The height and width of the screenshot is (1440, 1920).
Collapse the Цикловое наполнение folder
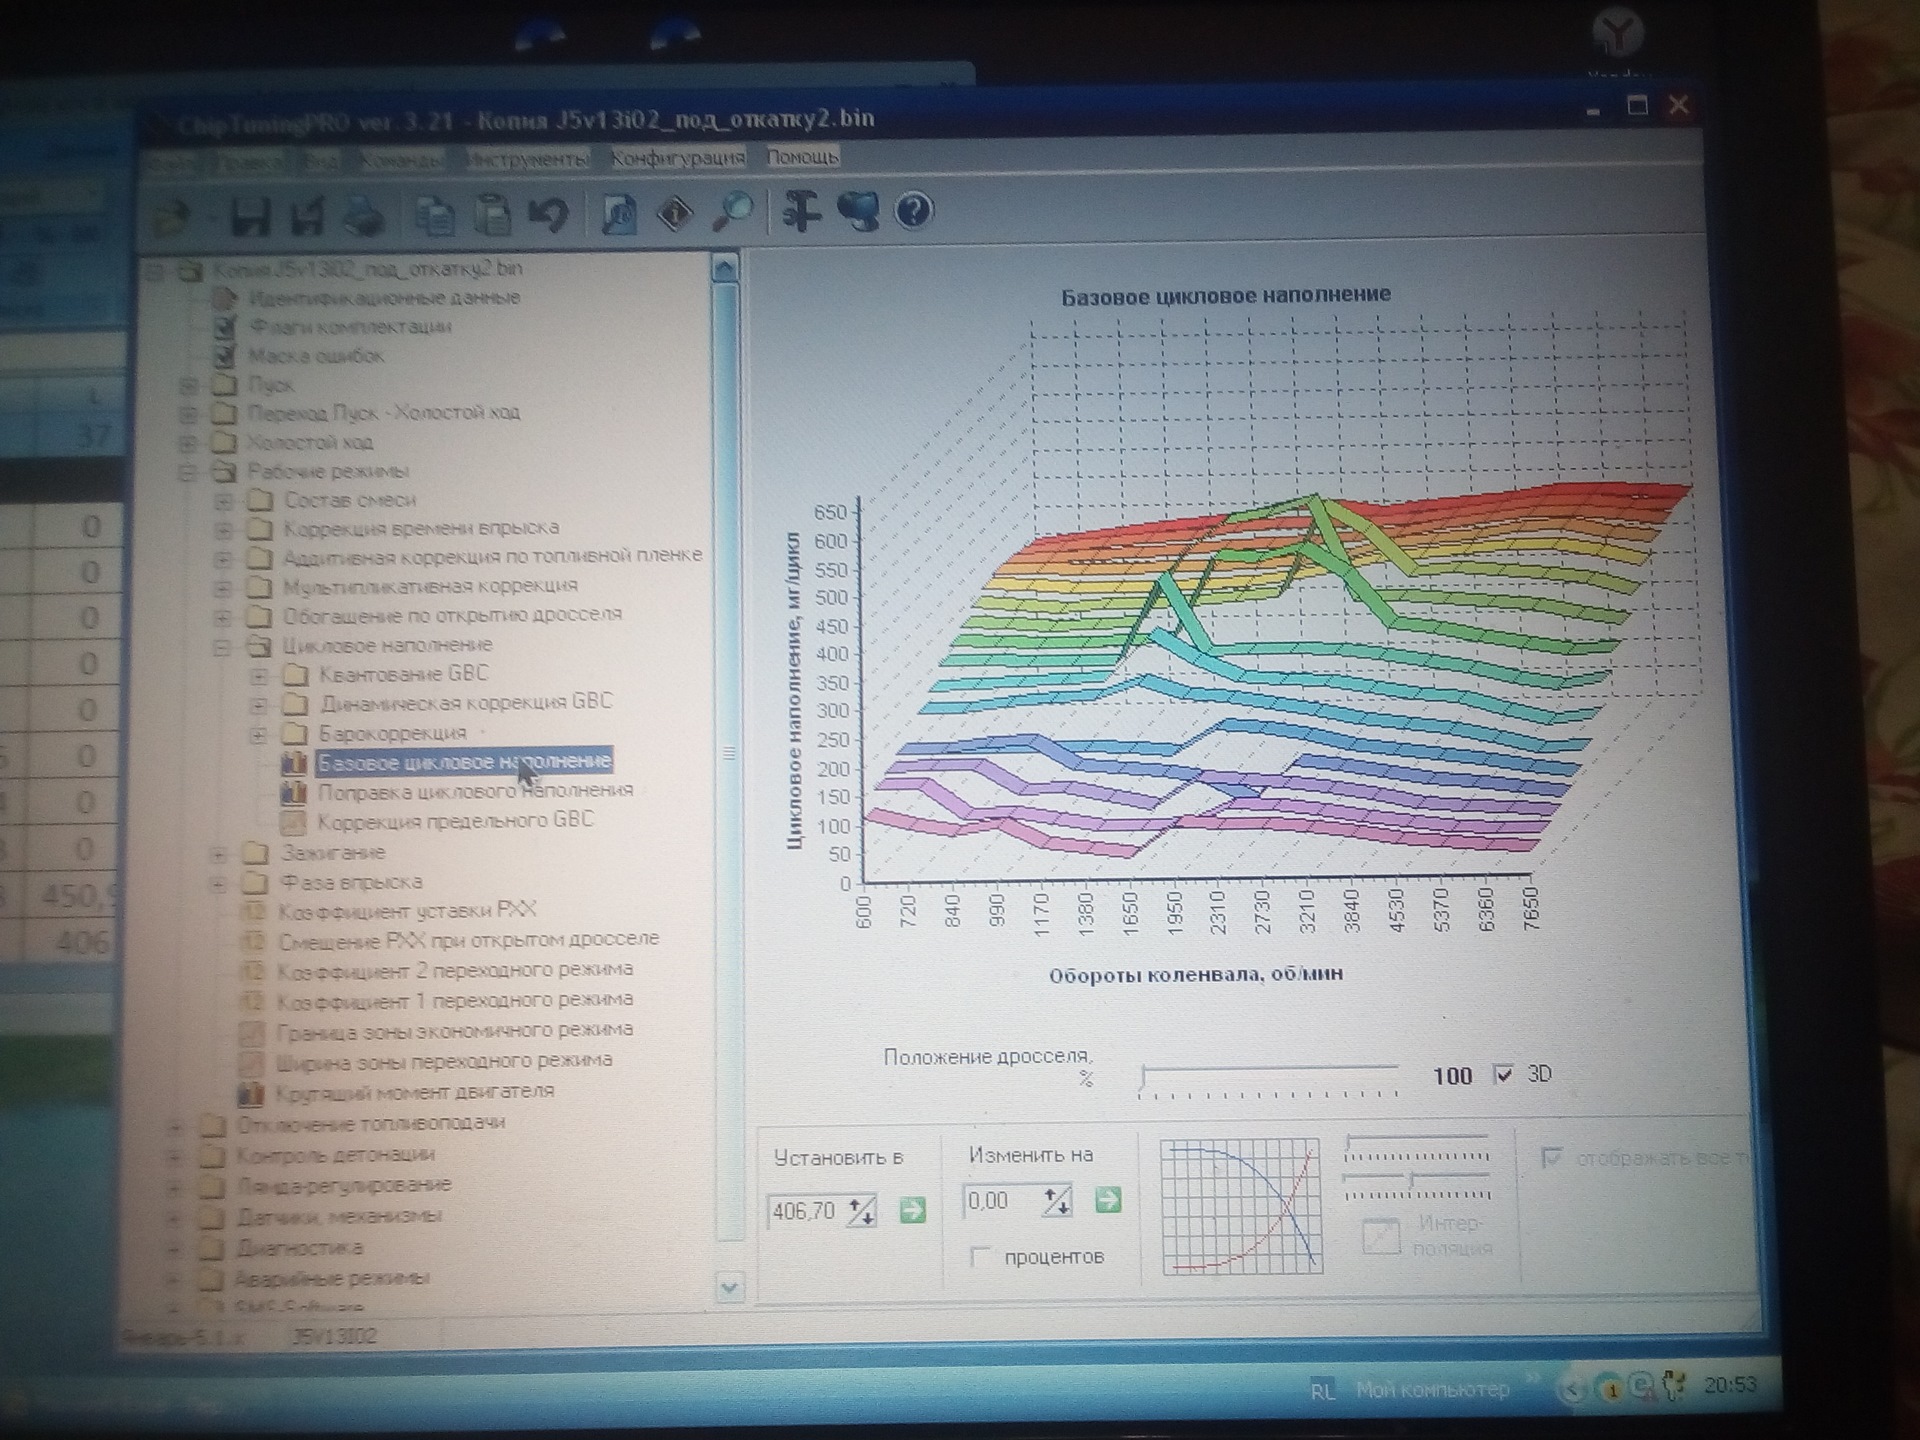222,647
